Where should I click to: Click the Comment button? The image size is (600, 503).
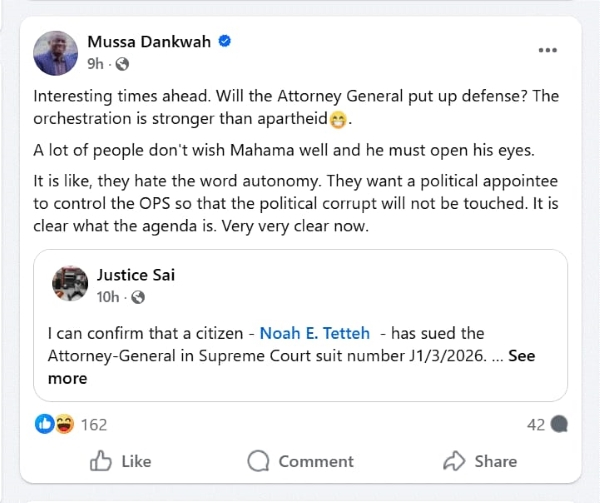pyautogui.click(x=300, y=461)
